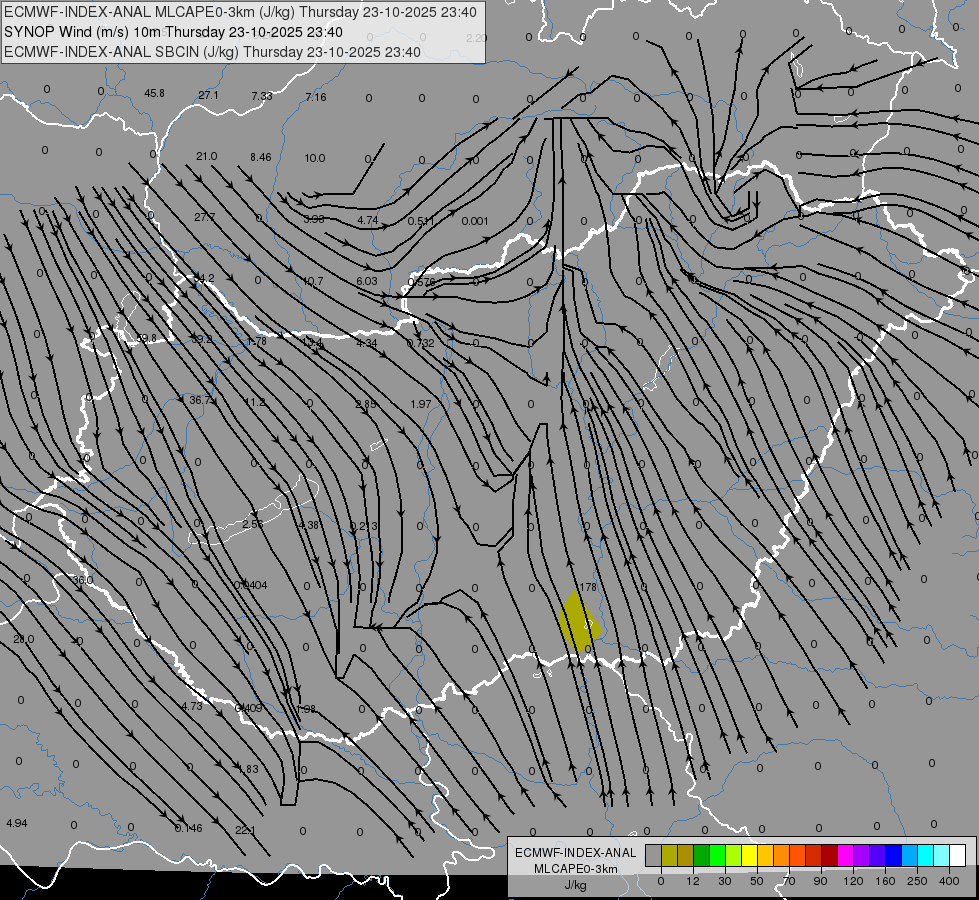Screen dimensions: 979x900
Task: Click the legend tick label '50'
Action: (x=756, y=881)
